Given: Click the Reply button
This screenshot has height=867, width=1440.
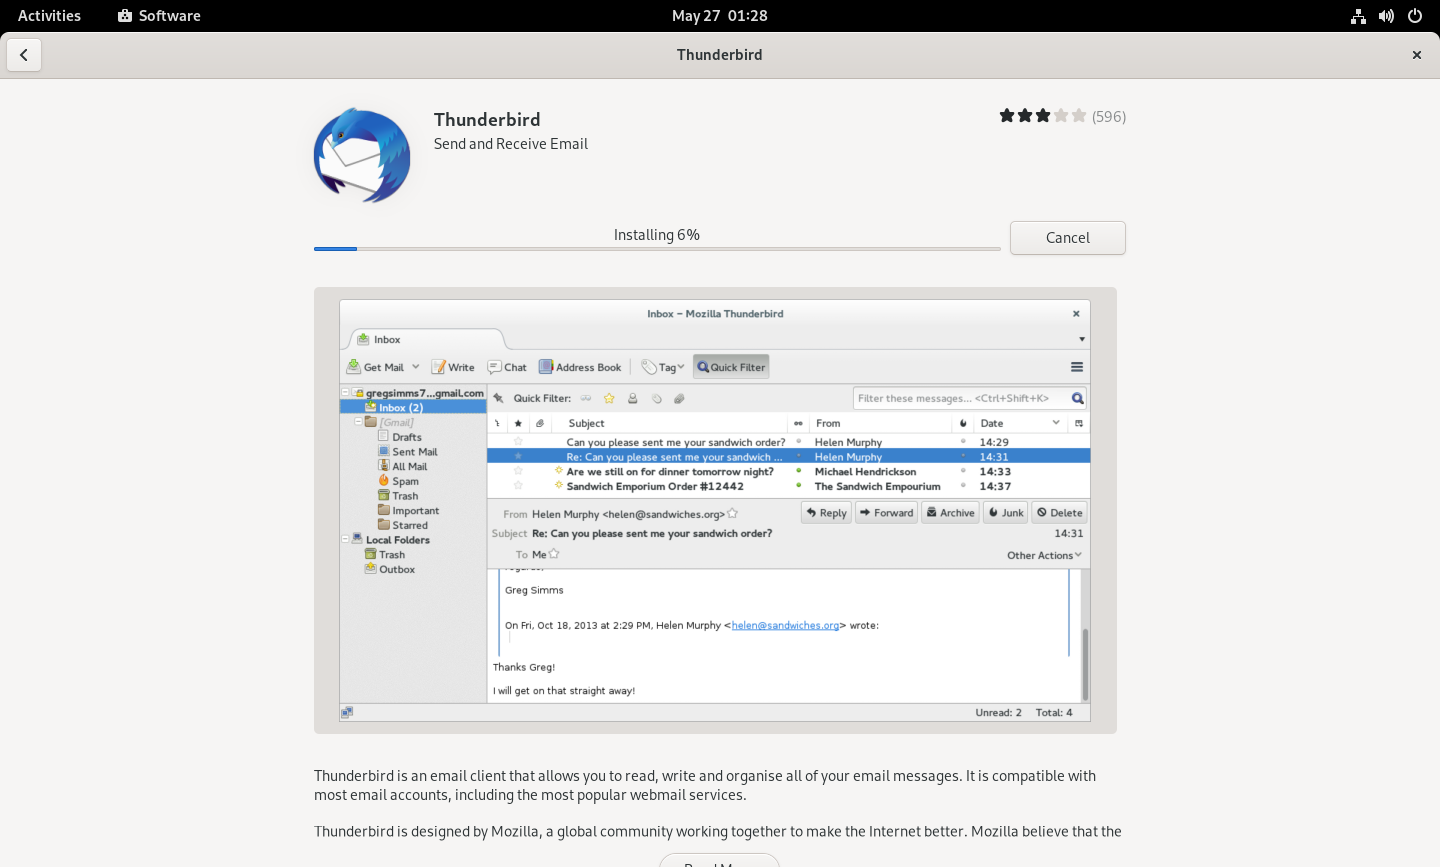Looking at the screenshot, I should coord(825,512).
